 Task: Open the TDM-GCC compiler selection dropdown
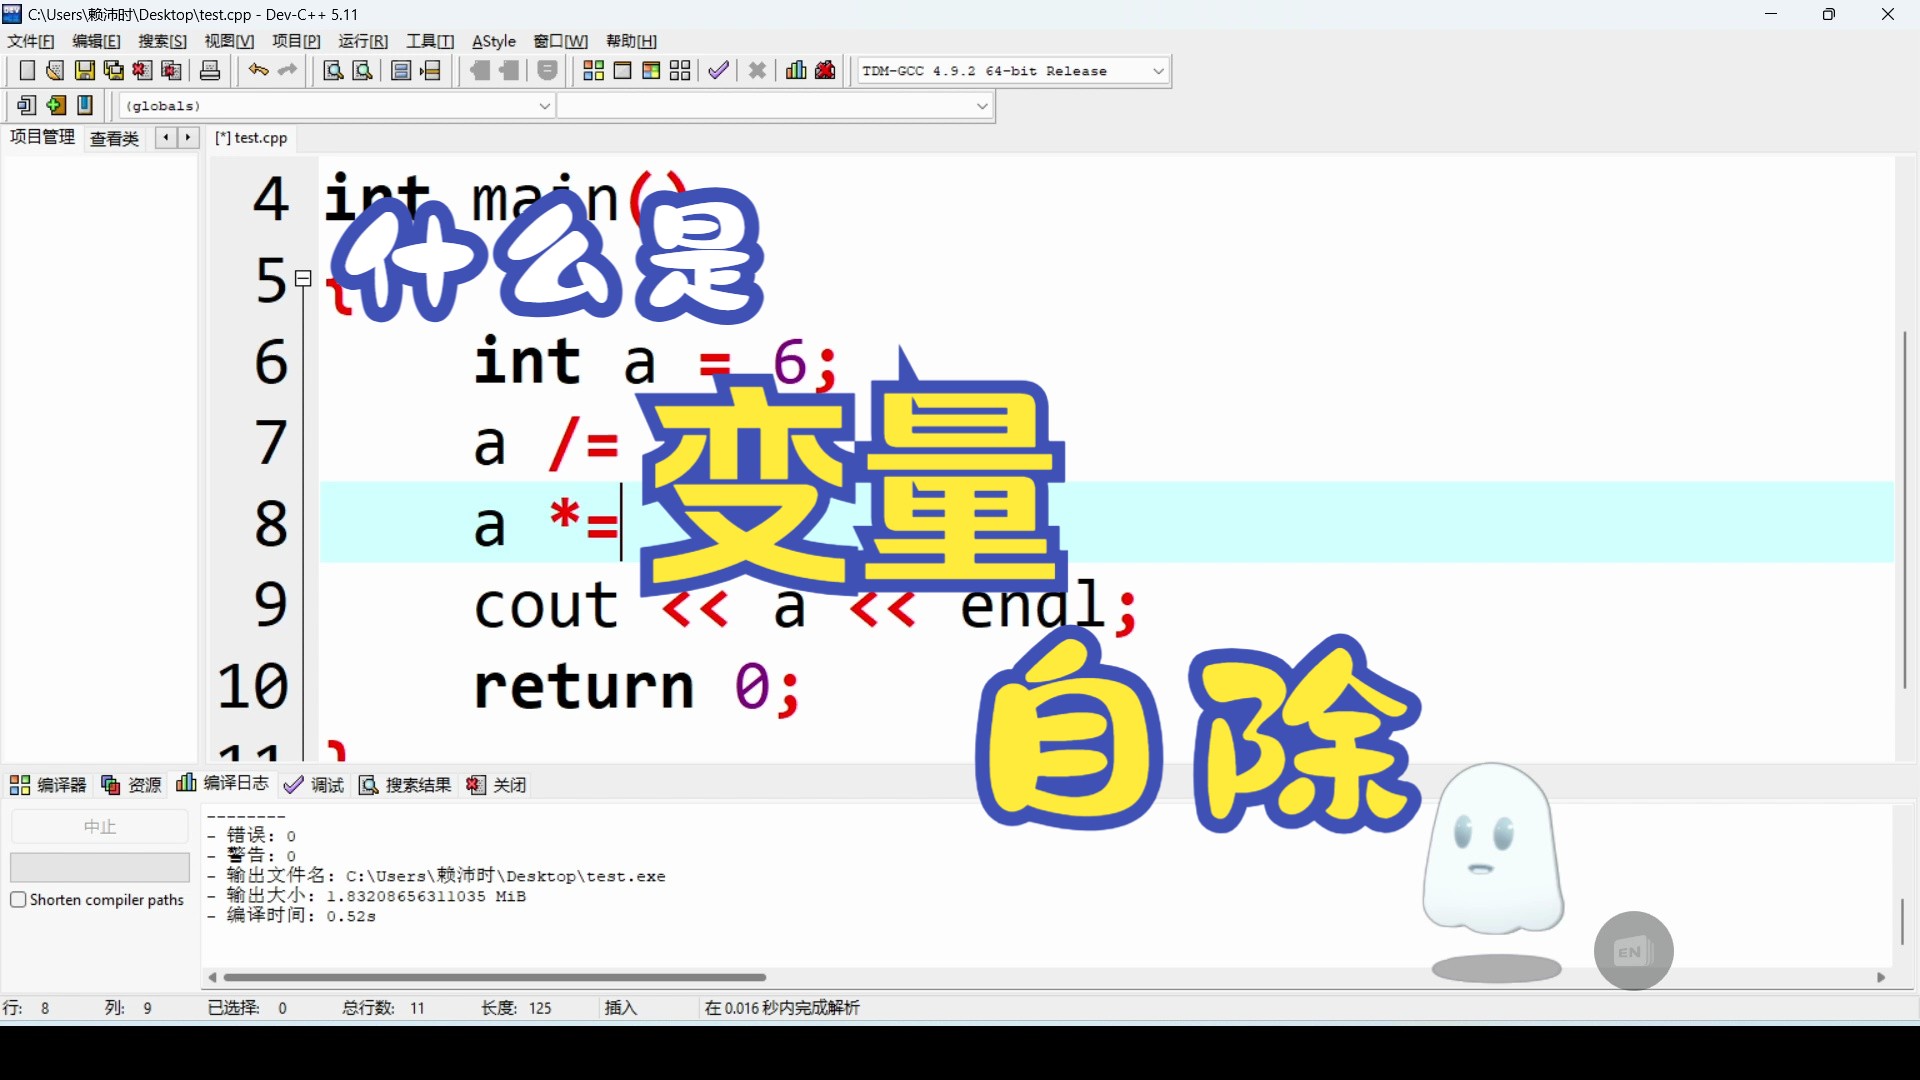[x=1158, y=71]
